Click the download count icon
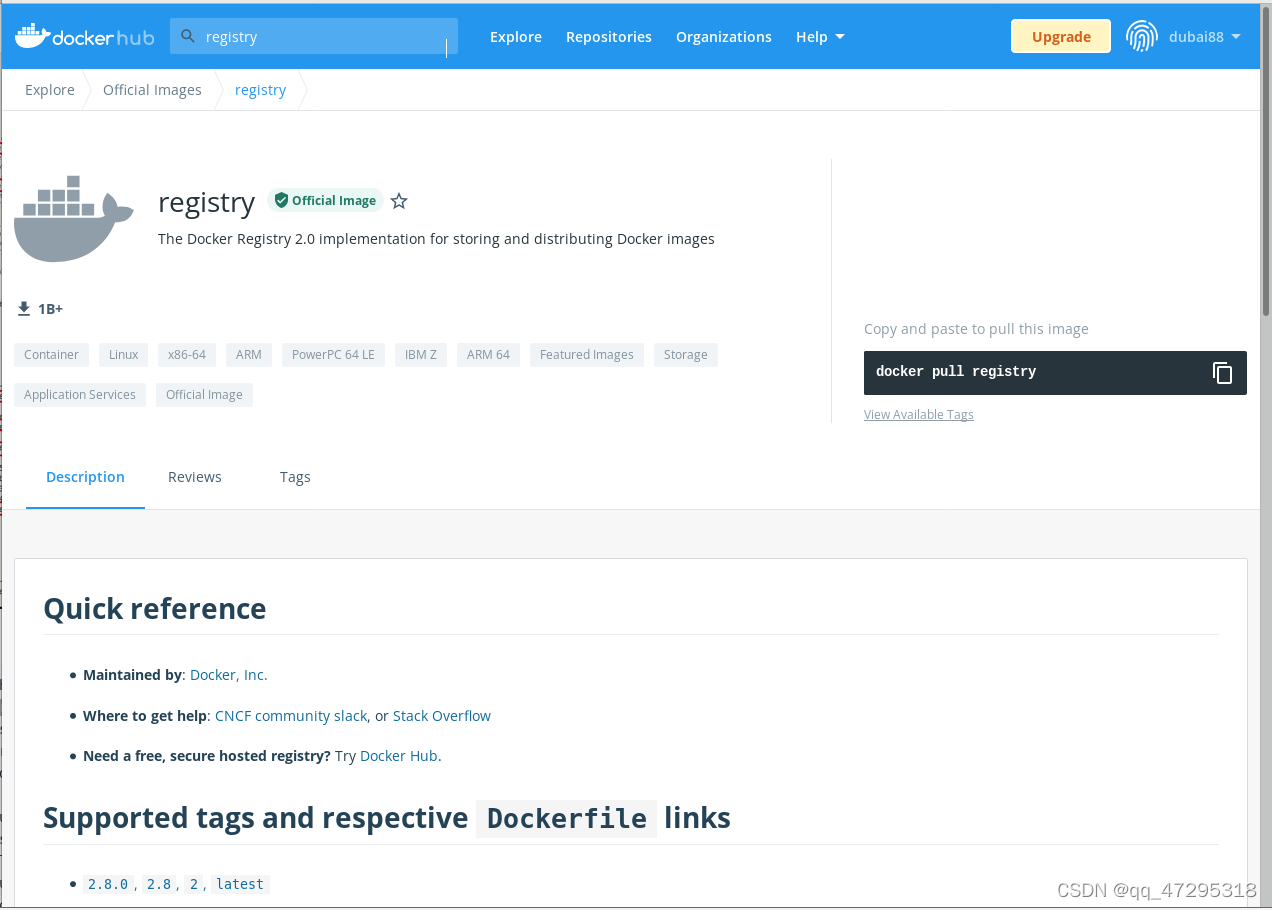Viewport: 1272px width, 910px height. pyautogui.click(x=24, y=309)
